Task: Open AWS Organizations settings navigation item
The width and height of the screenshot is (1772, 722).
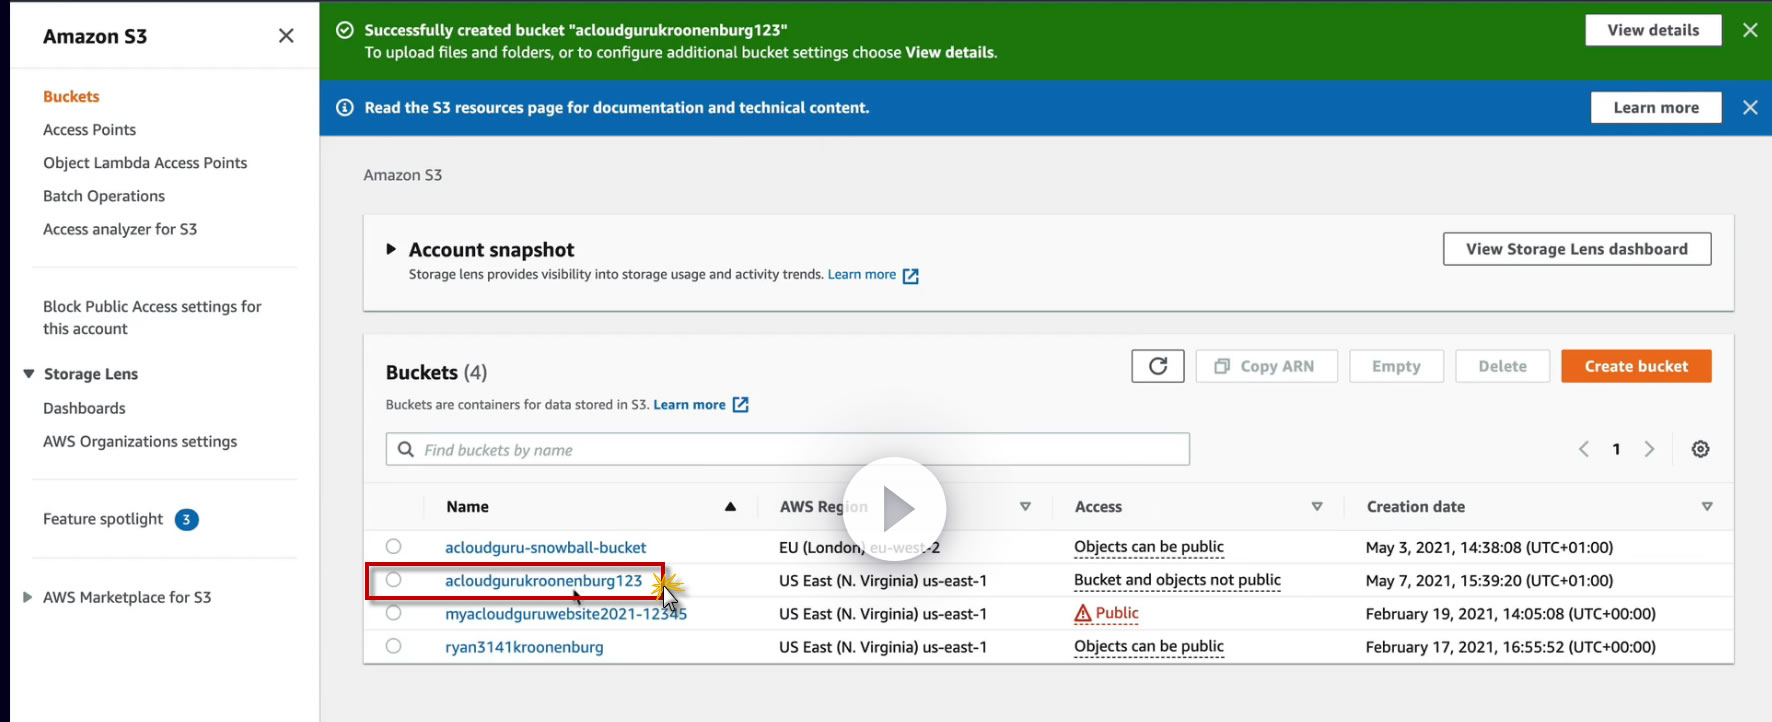Action: tap(140, 441)
